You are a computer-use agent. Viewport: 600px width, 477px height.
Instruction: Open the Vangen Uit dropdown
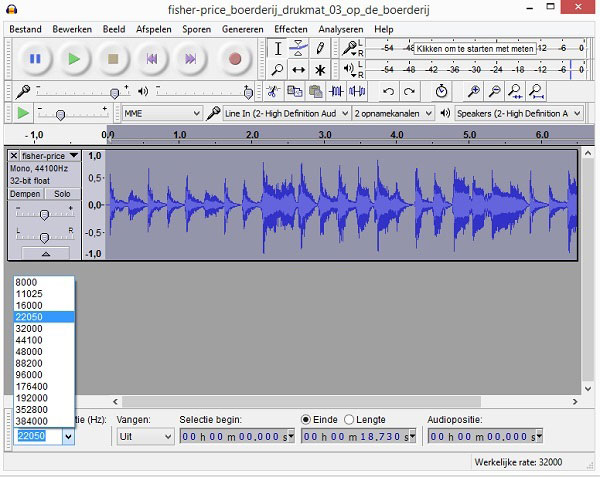145,436
